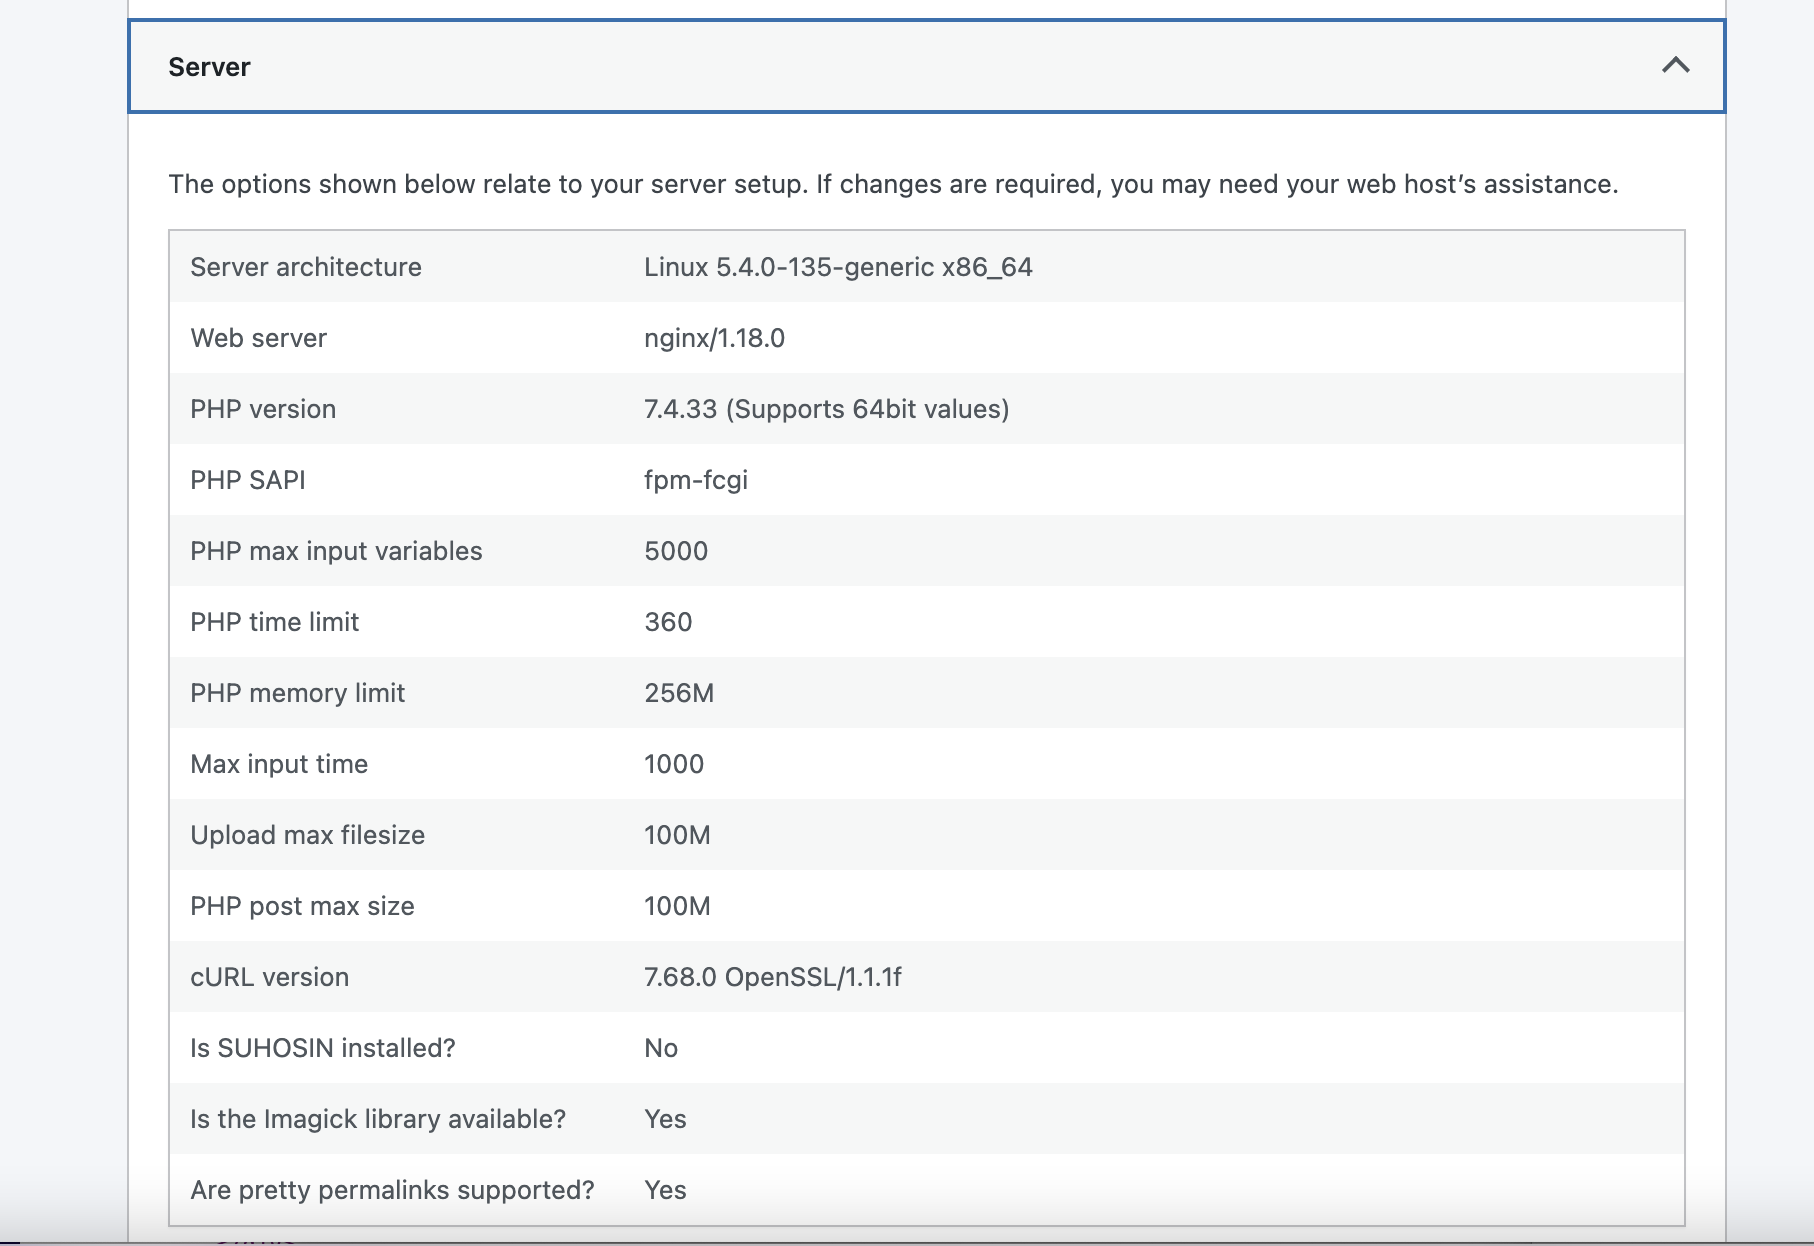Viewport: 1814px width, 1246px height.
Task: Click the 360 value
Action: pos(668,622)
